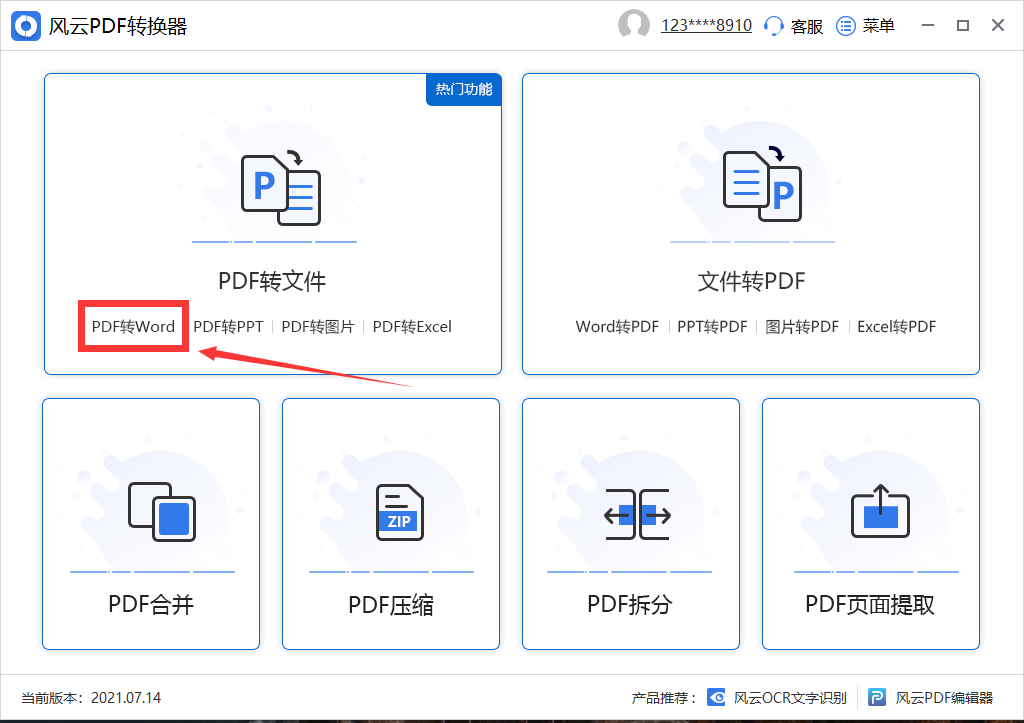This screenshot has width=1024, height=723.
Task: Click the 产品推荐 label
Action: click(x=664, y=698)
